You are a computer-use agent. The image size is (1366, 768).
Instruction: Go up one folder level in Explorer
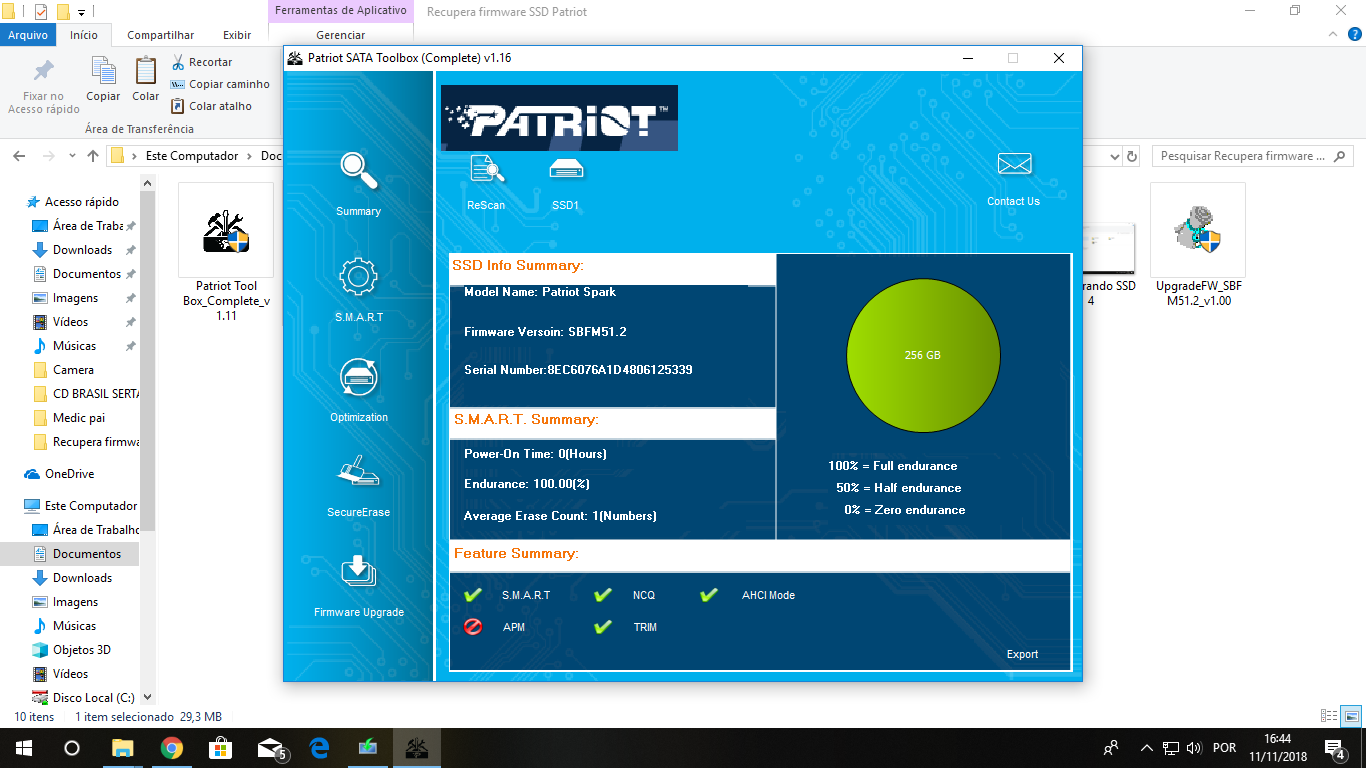click(93, 156)
